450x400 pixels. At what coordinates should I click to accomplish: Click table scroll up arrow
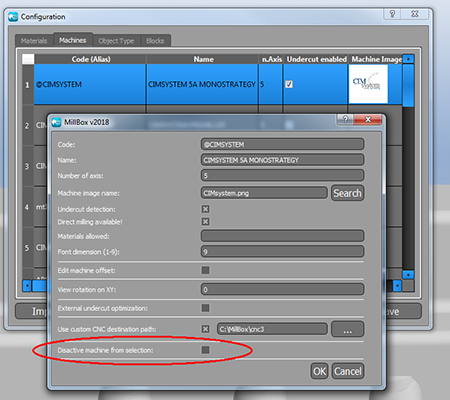408,59
